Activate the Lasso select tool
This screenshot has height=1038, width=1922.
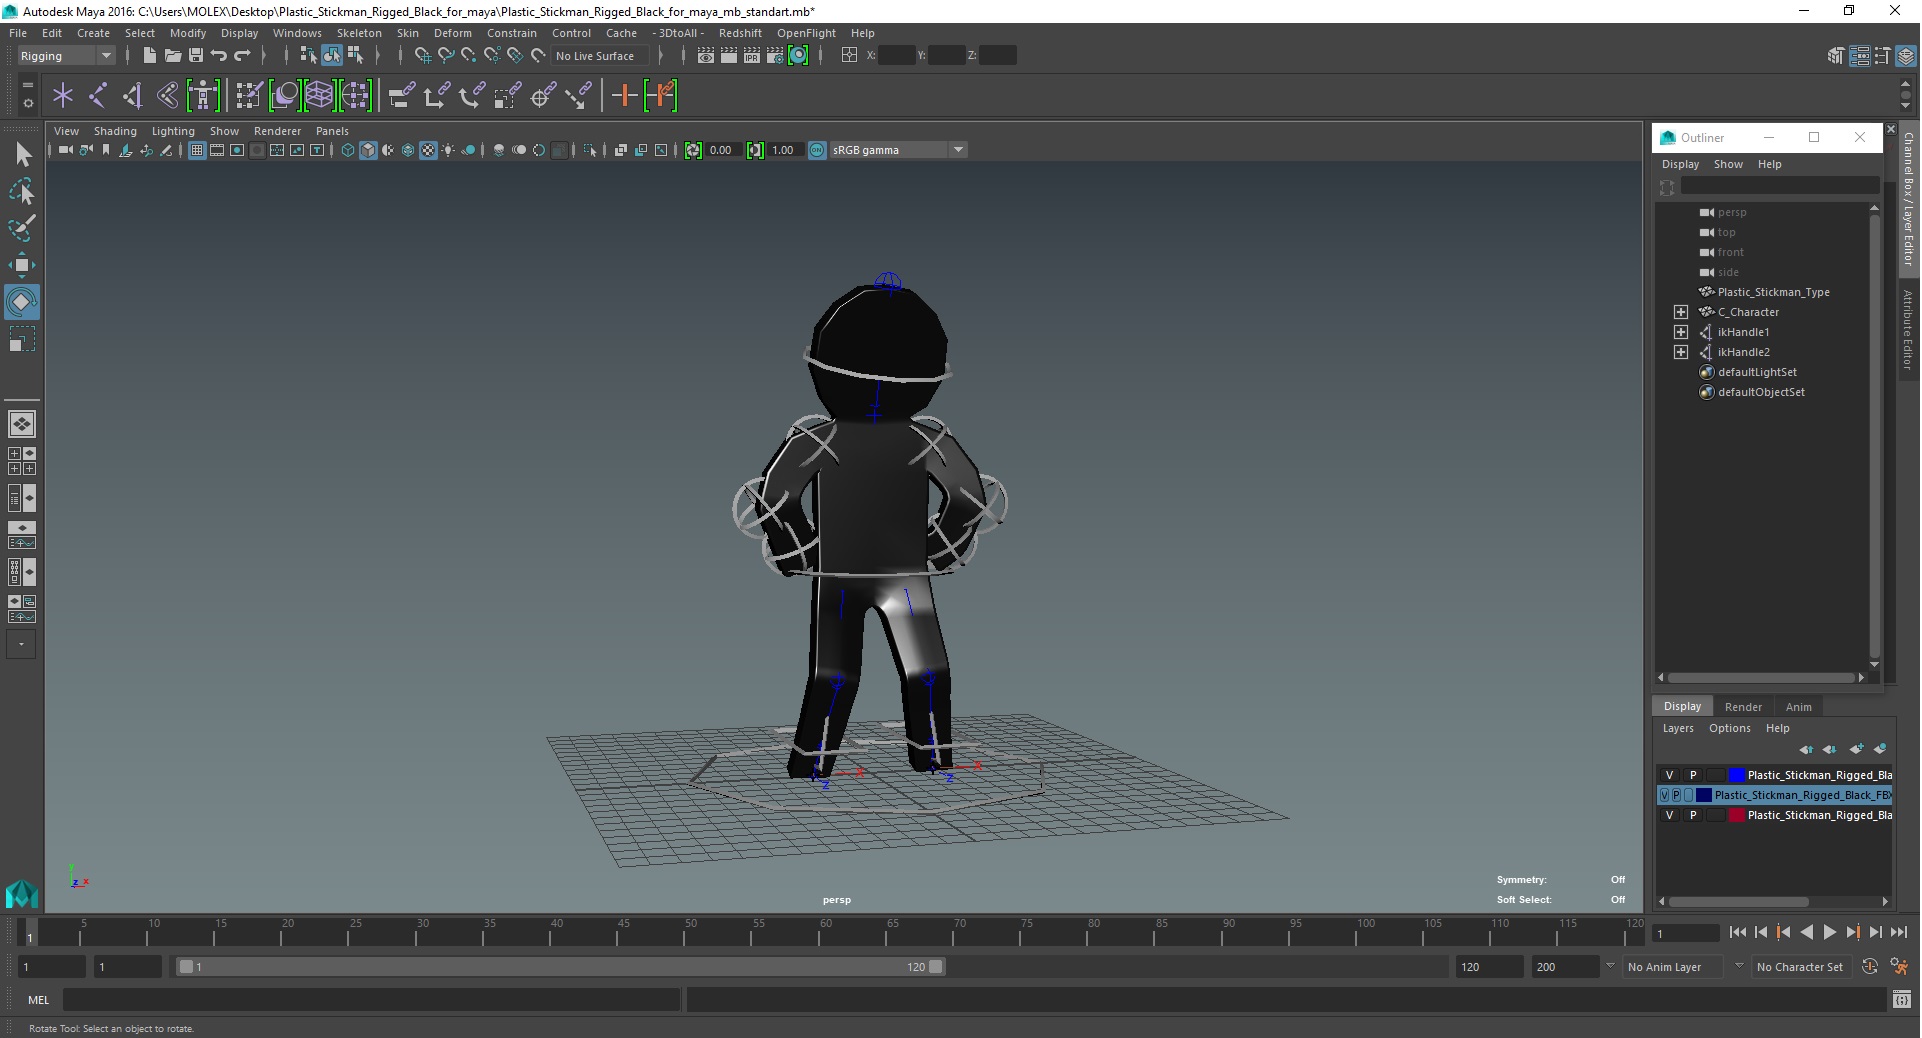click(22, 191)
